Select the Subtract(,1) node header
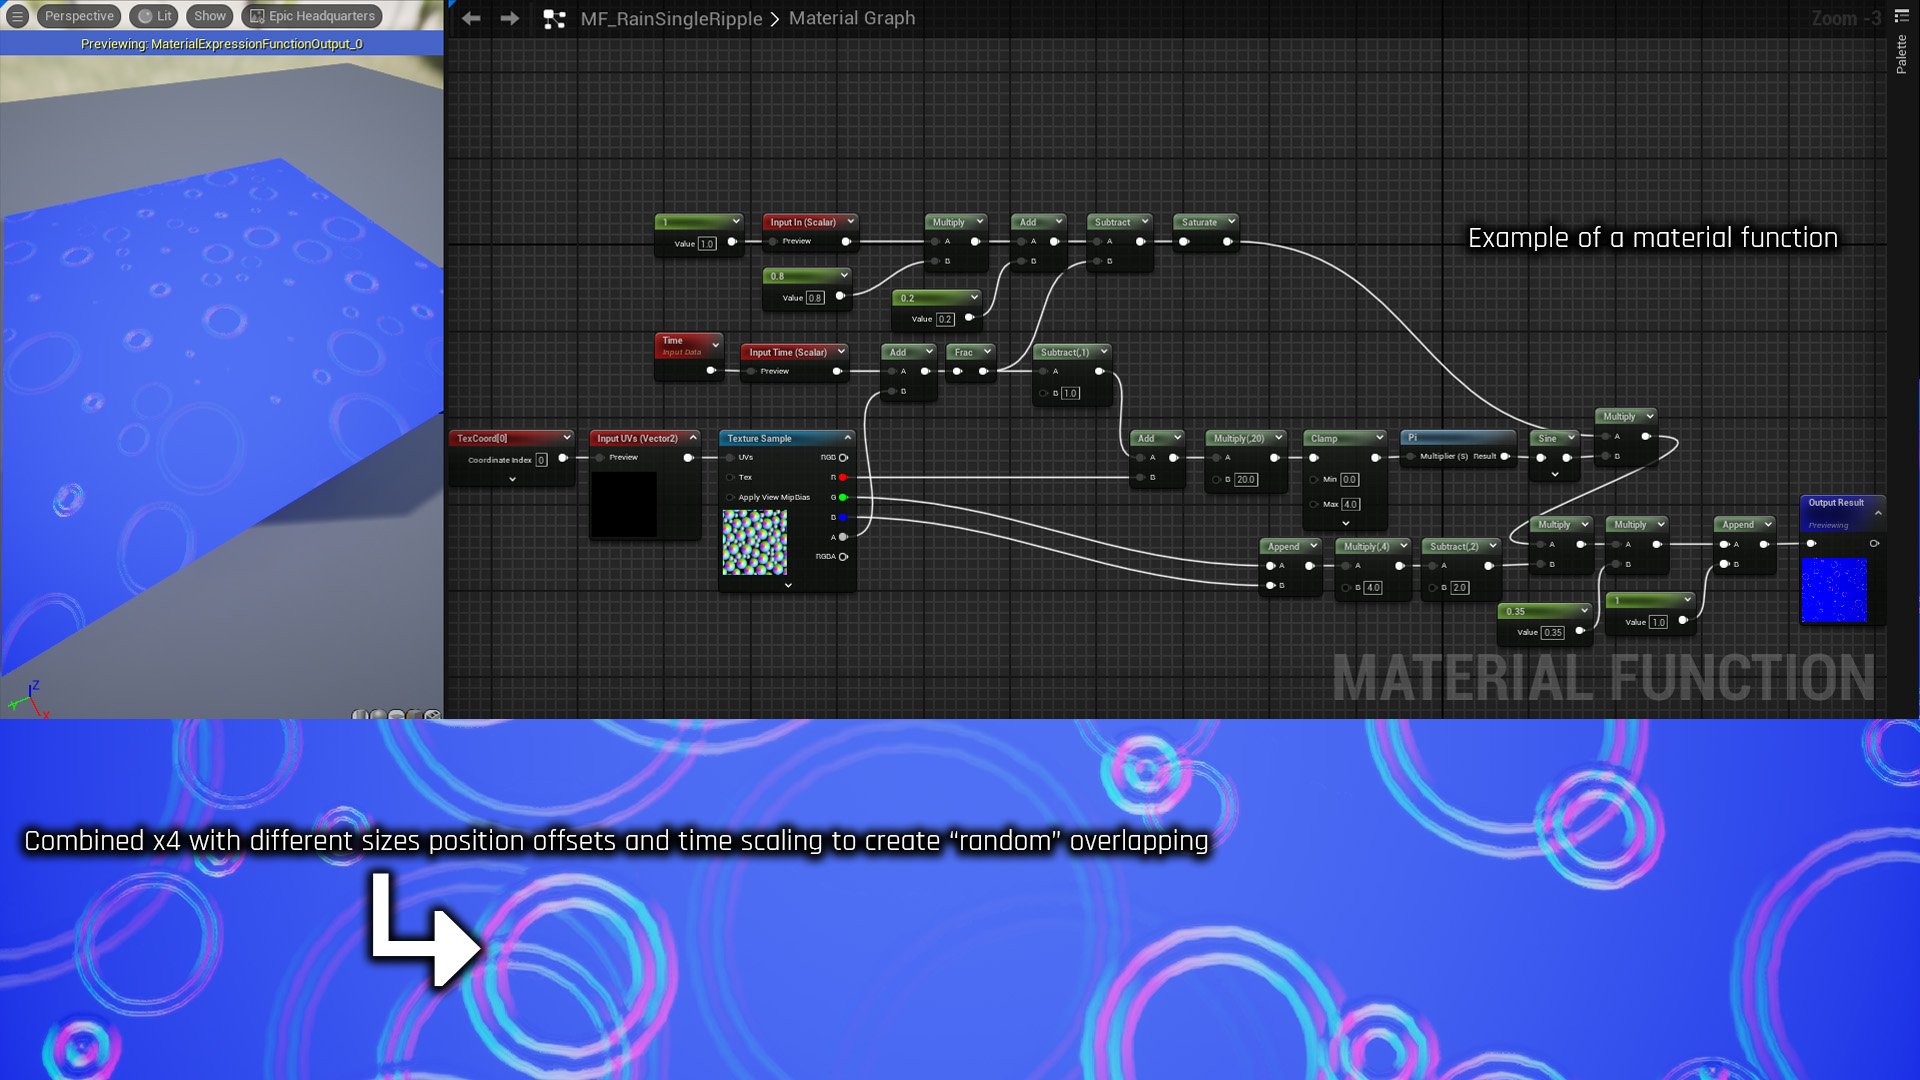Screen dimensions: 1920x1080 (x=1072, y=352)
